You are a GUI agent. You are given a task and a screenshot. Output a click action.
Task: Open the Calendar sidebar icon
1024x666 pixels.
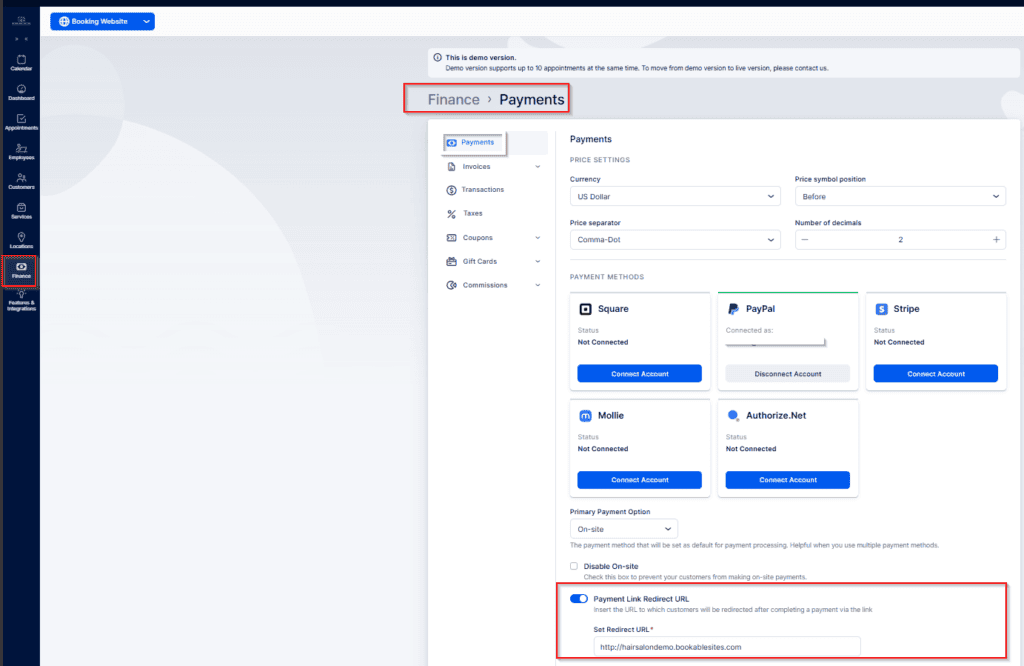point(21,63)
